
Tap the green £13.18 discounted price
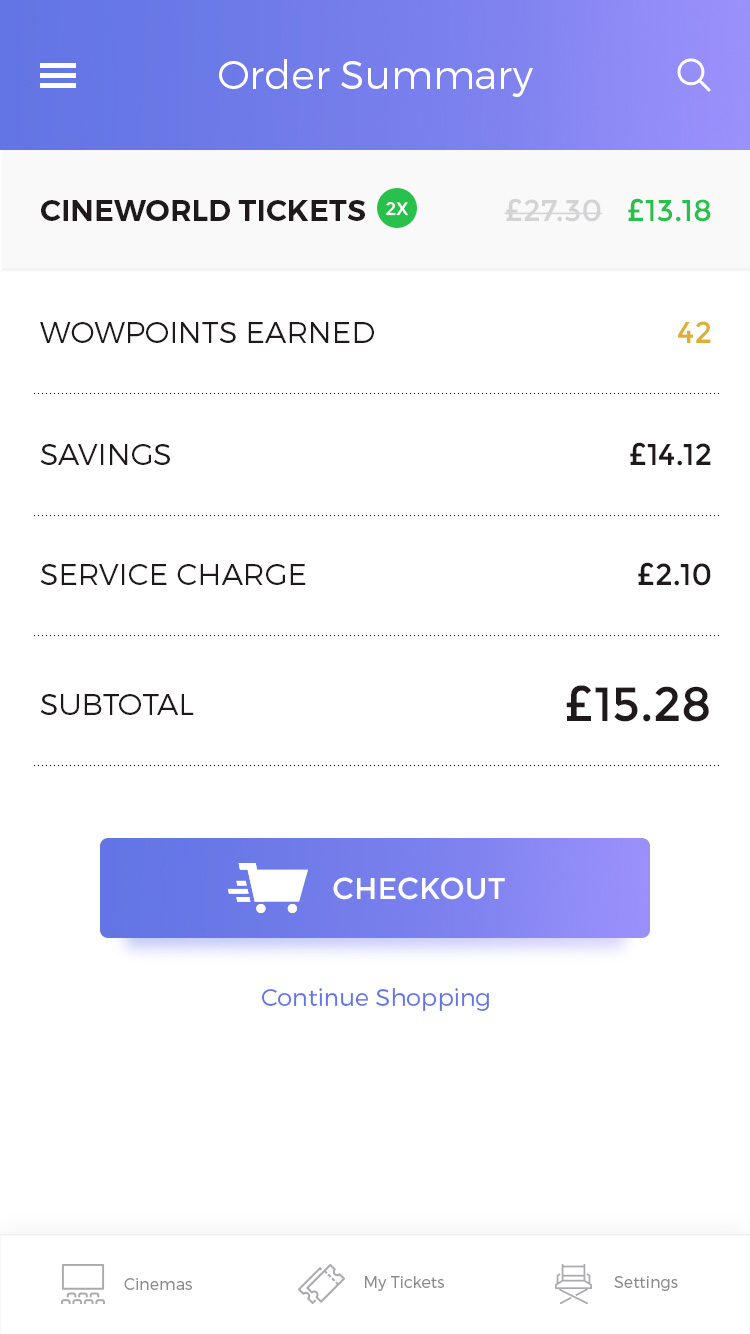click(x=669, y=211)
